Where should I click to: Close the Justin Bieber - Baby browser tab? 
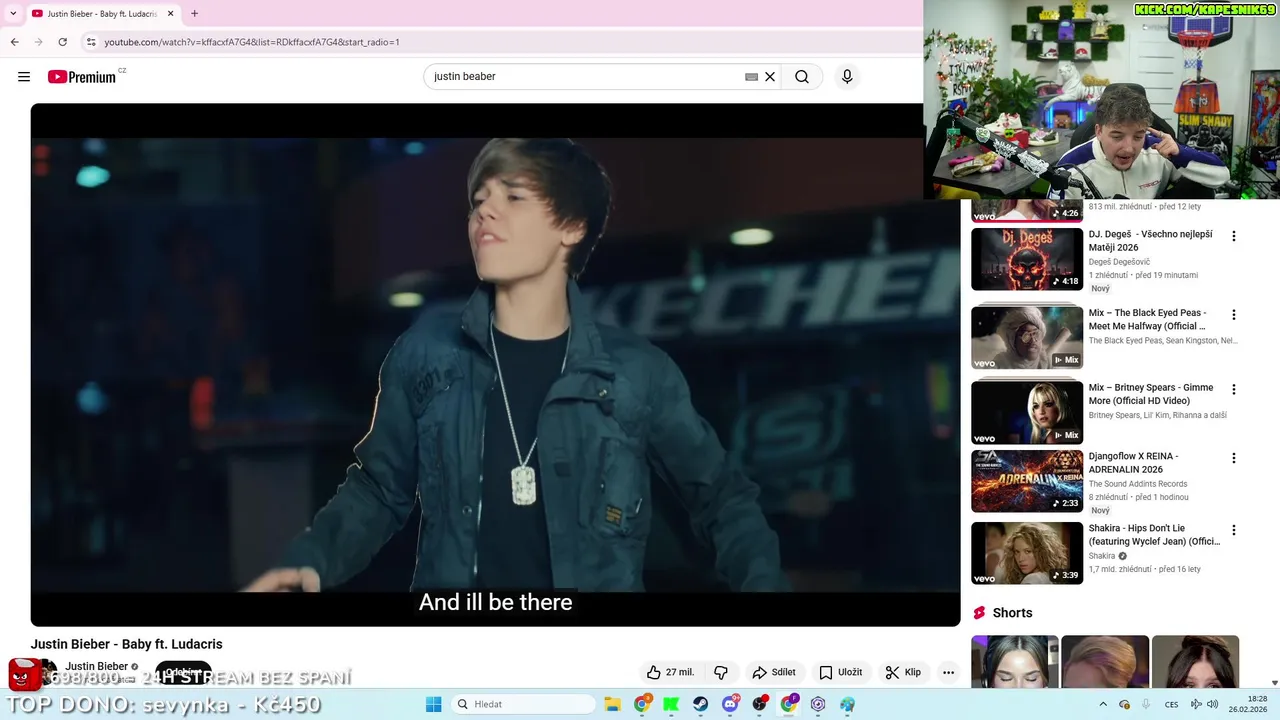170,14
